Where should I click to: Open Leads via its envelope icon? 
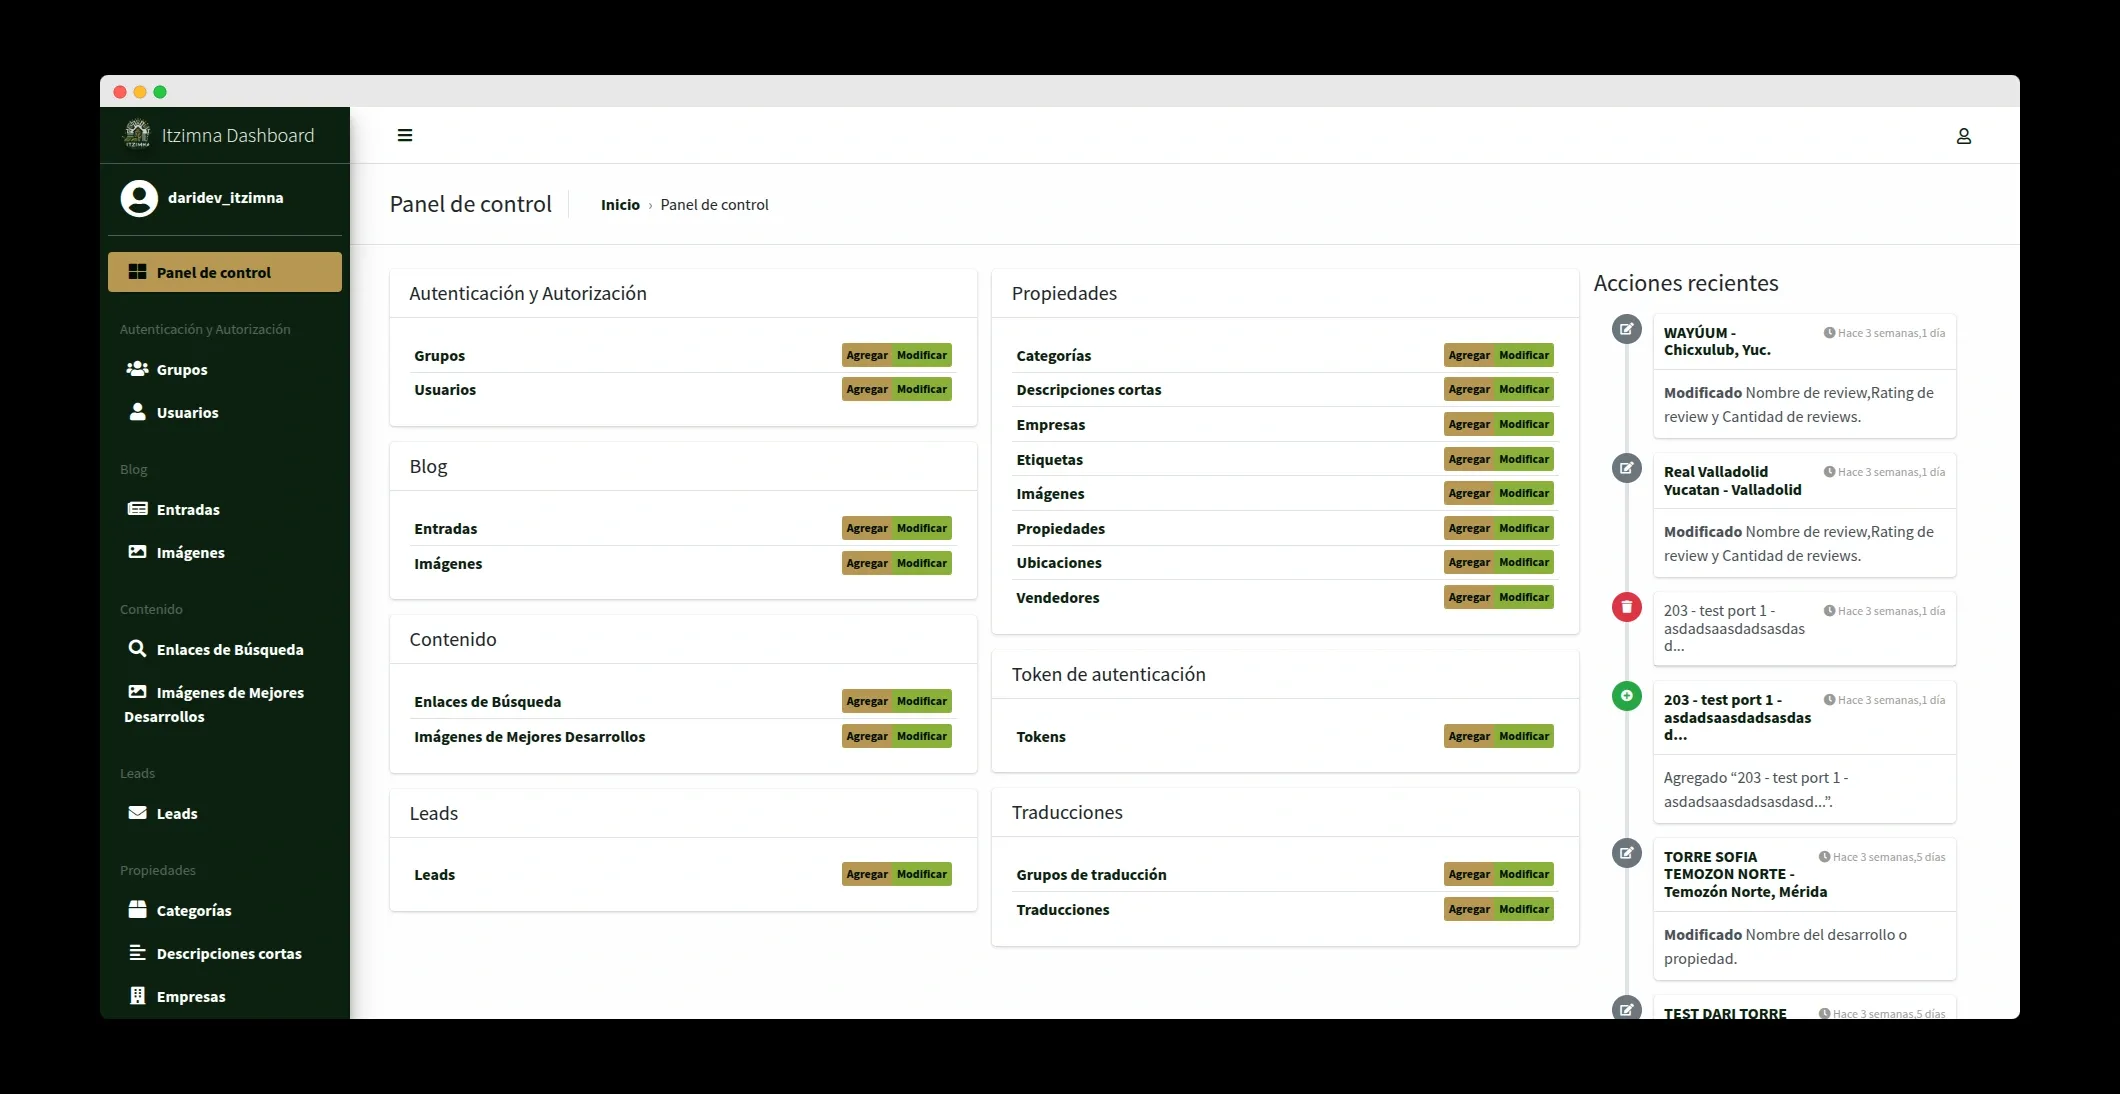pos(136,813)
